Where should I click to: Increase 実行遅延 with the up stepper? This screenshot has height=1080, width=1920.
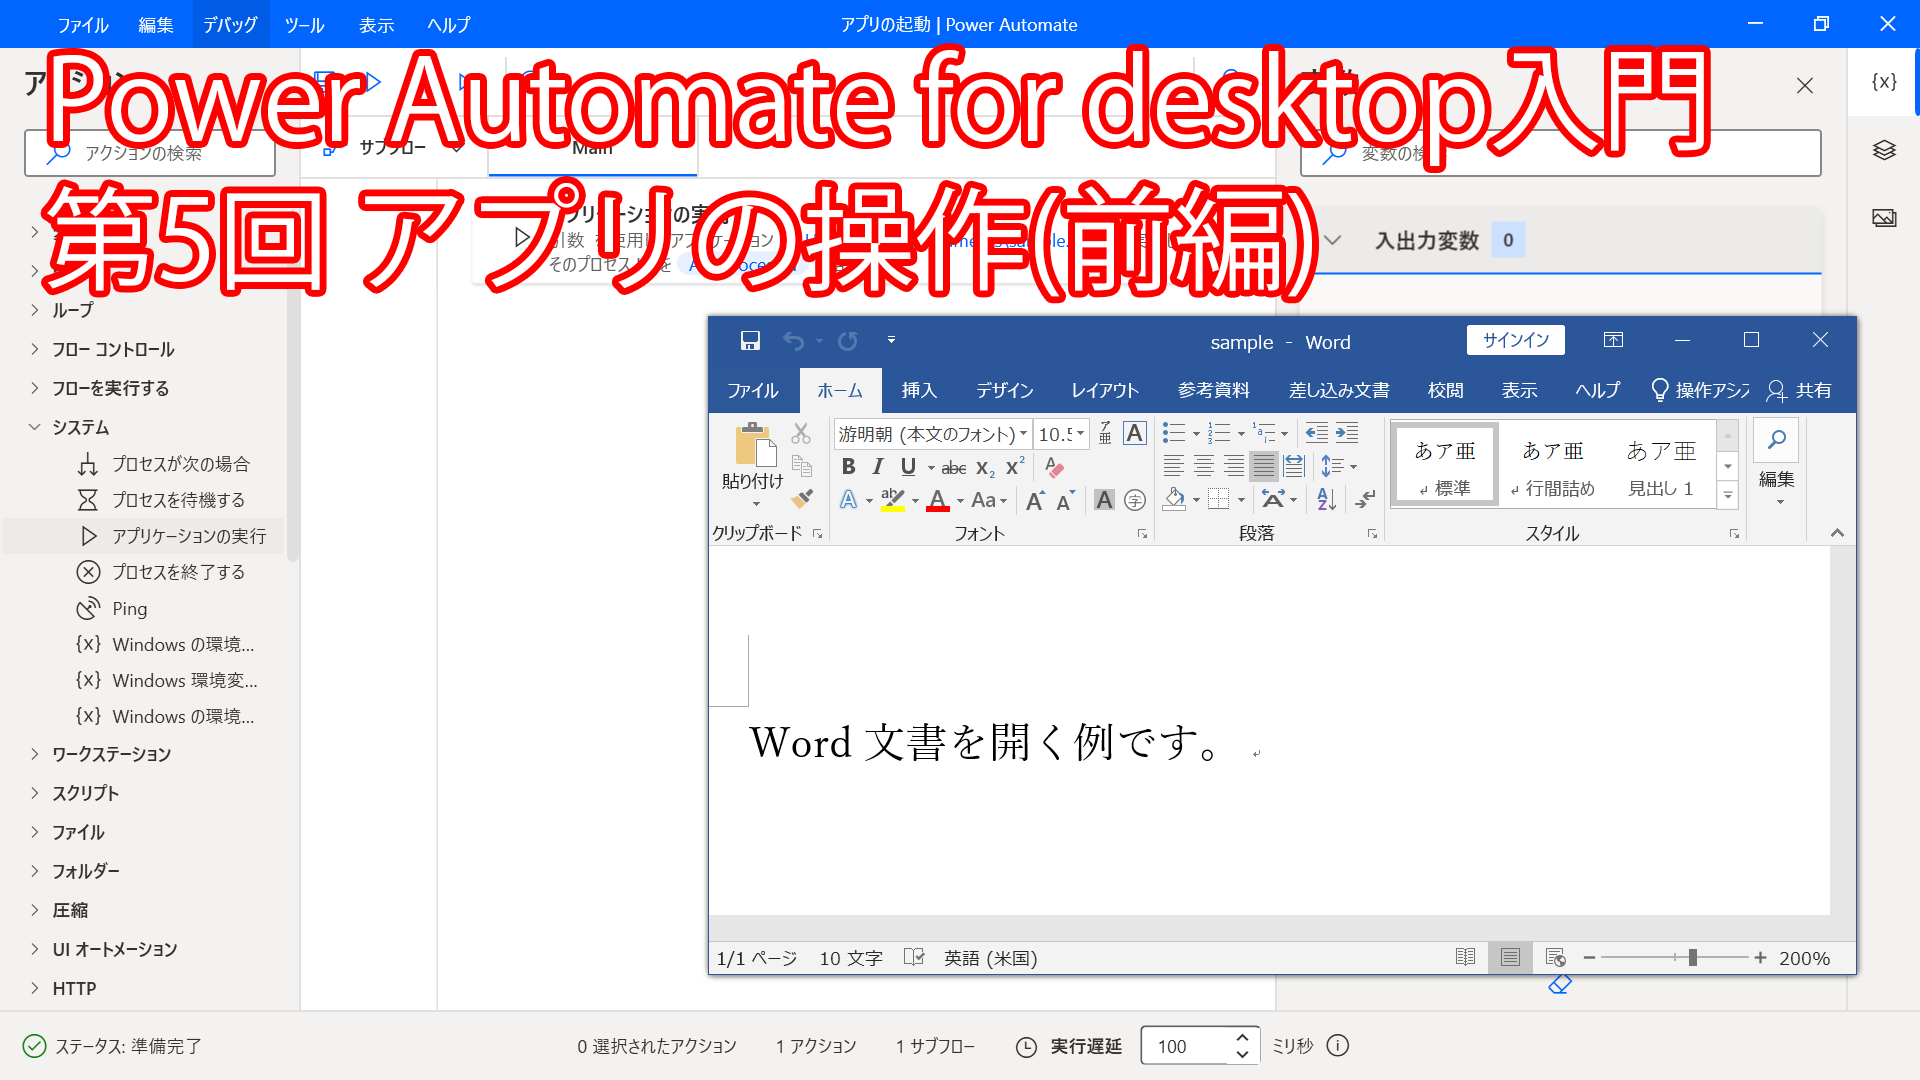coord(1242,1037)
